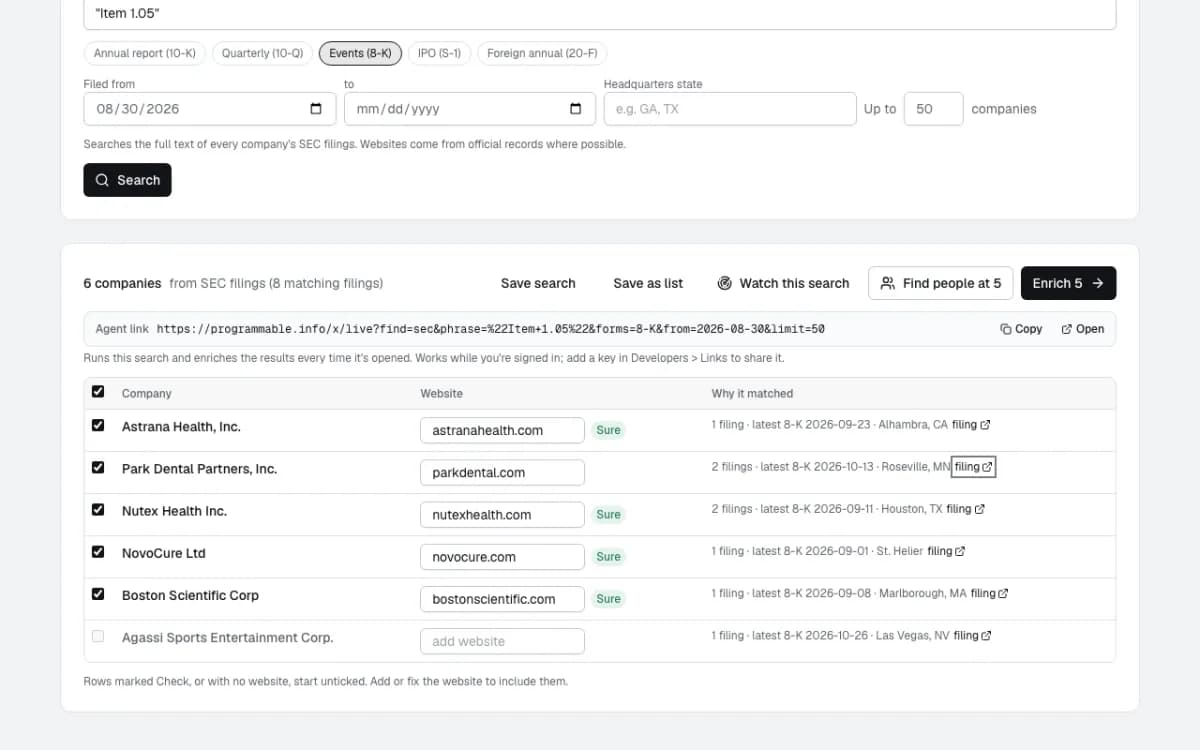Uncheck Nutex Health Inc. row checkbox

point(98,509)
